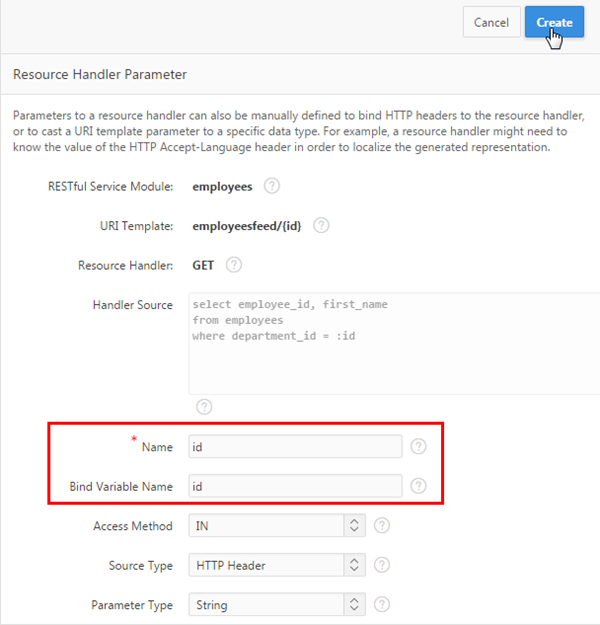Click Resource Handler help question mark
Screen dimensions: 600x625
tap(234, 265)
